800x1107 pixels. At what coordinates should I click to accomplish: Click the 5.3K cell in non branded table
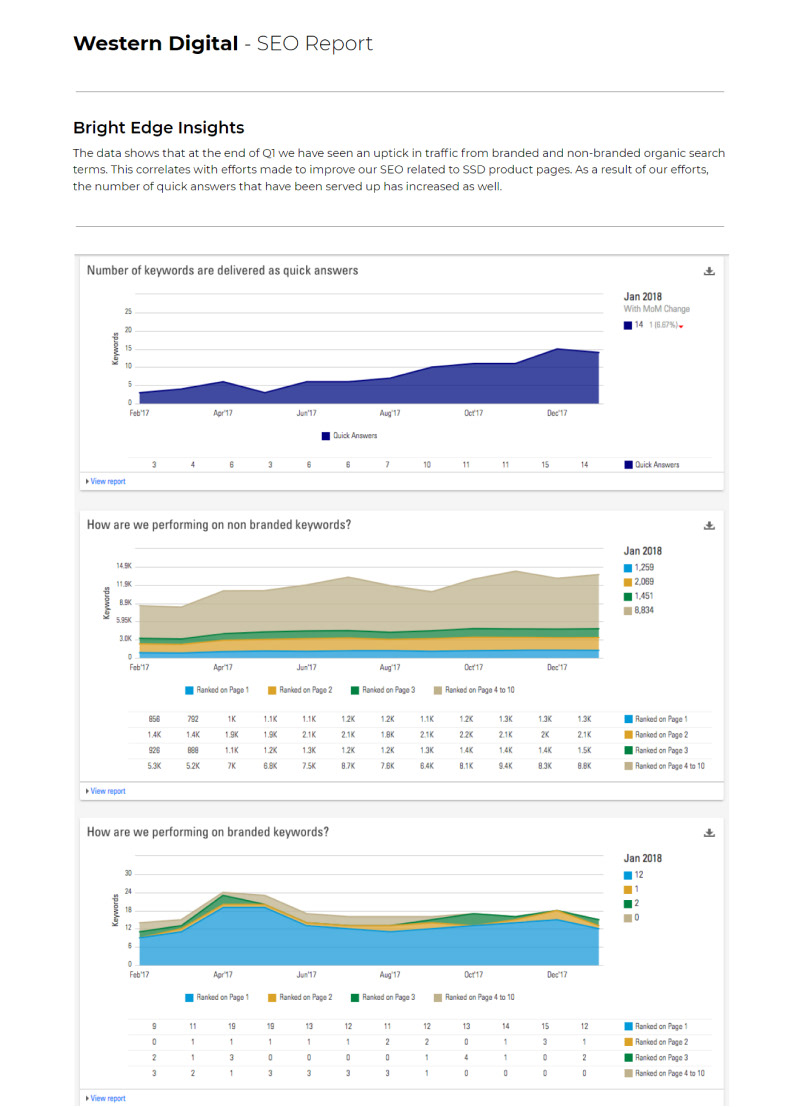pos(154,766)
